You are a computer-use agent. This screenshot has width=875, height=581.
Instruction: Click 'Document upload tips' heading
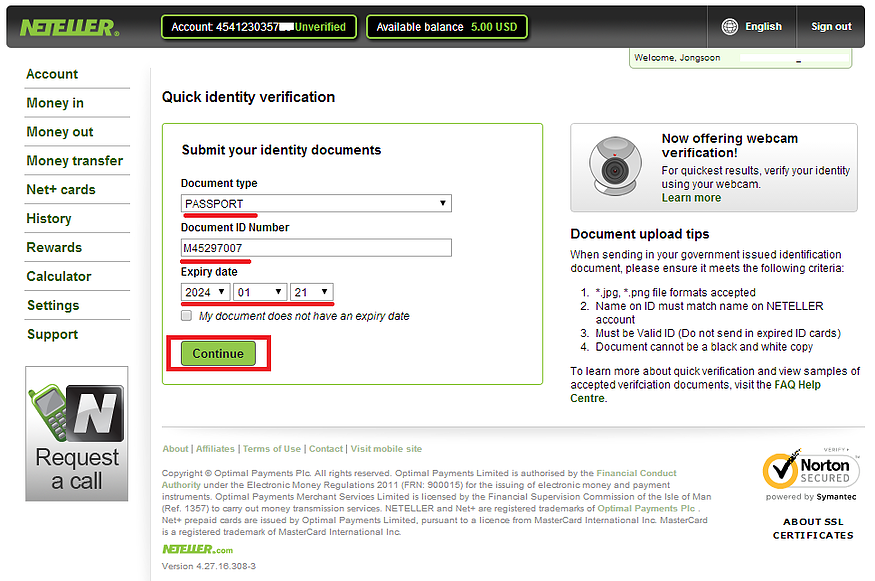tap(640, 234)
